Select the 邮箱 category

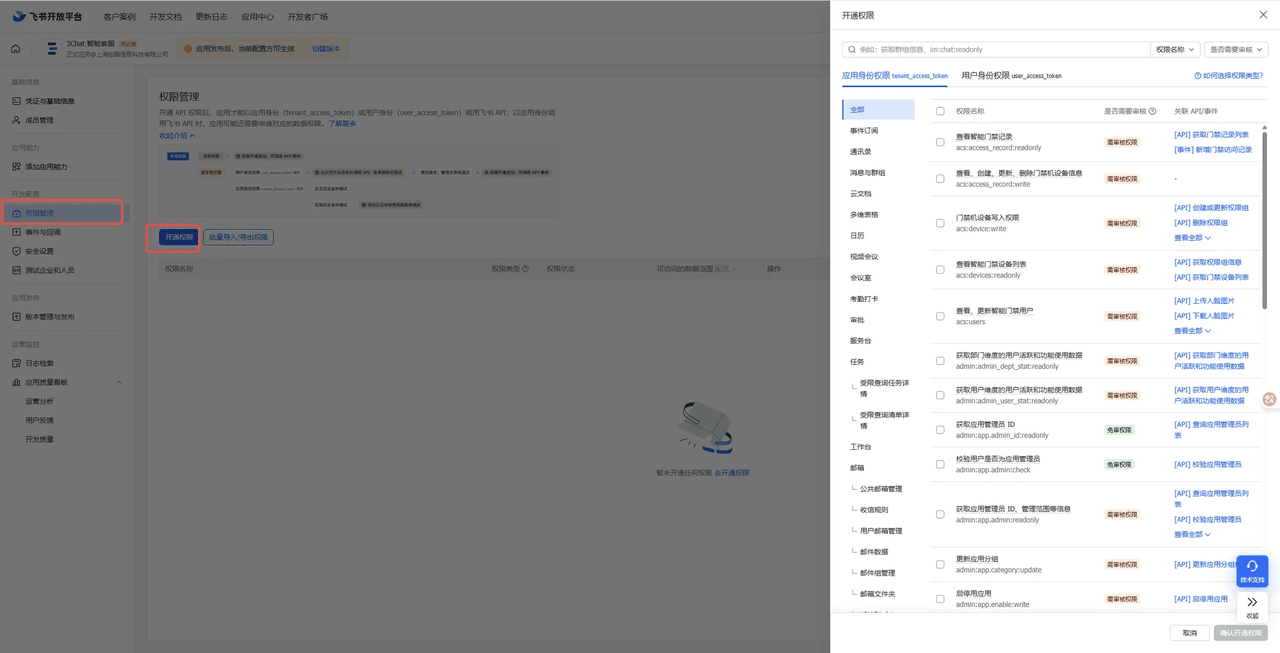(857, 468)
